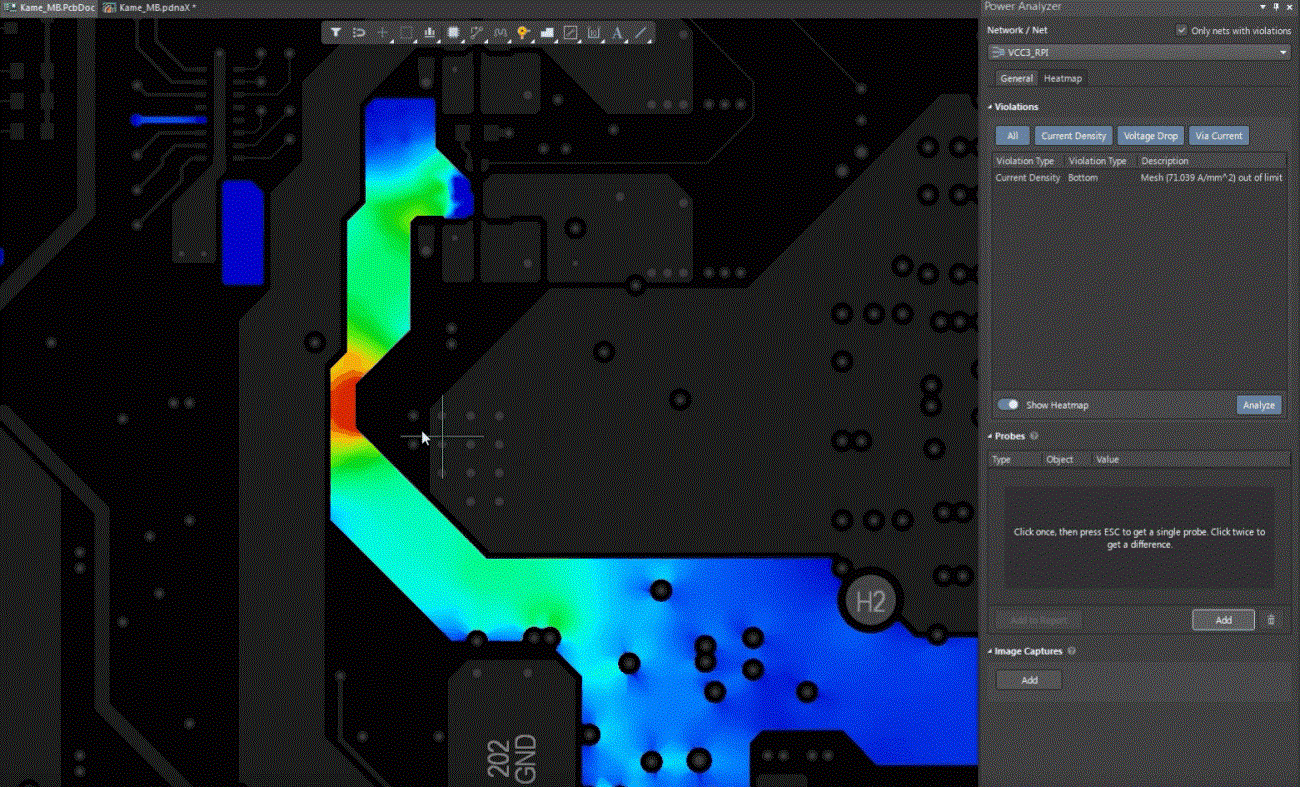Turn off the Show Heatmap toggle
The image size is (1300, 787).
pyautogui.click(x=1008, y=404)
